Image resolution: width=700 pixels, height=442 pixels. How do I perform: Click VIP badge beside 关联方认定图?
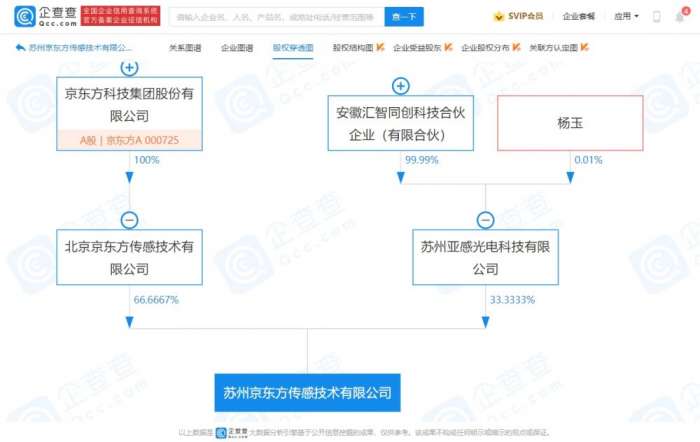[x=585, y=47]
